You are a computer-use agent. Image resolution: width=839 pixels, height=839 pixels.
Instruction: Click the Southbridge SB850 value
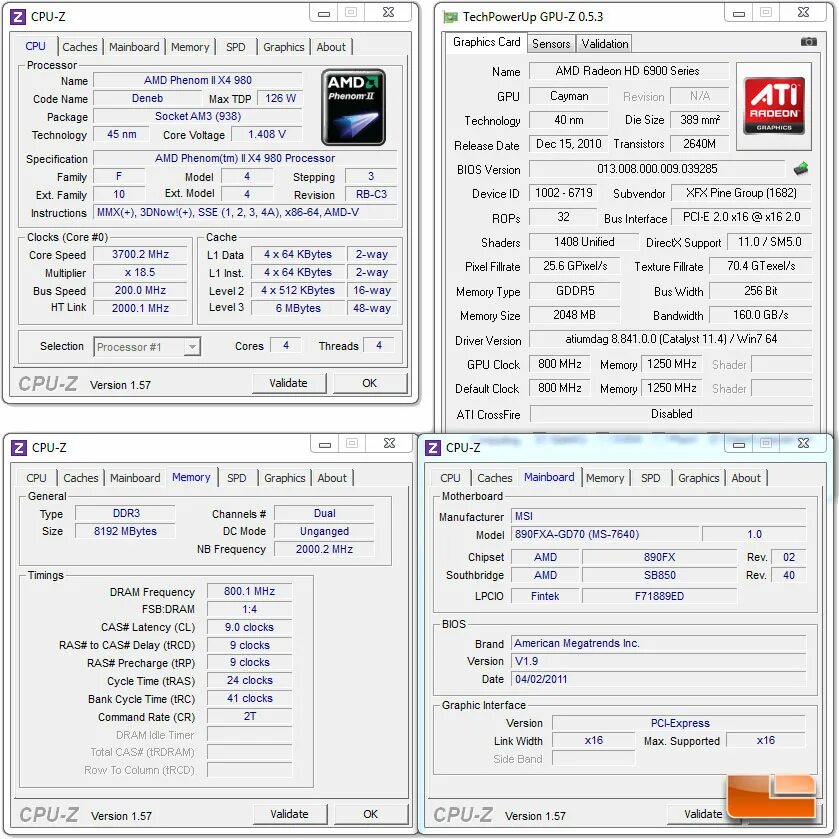tap(659, 575)
